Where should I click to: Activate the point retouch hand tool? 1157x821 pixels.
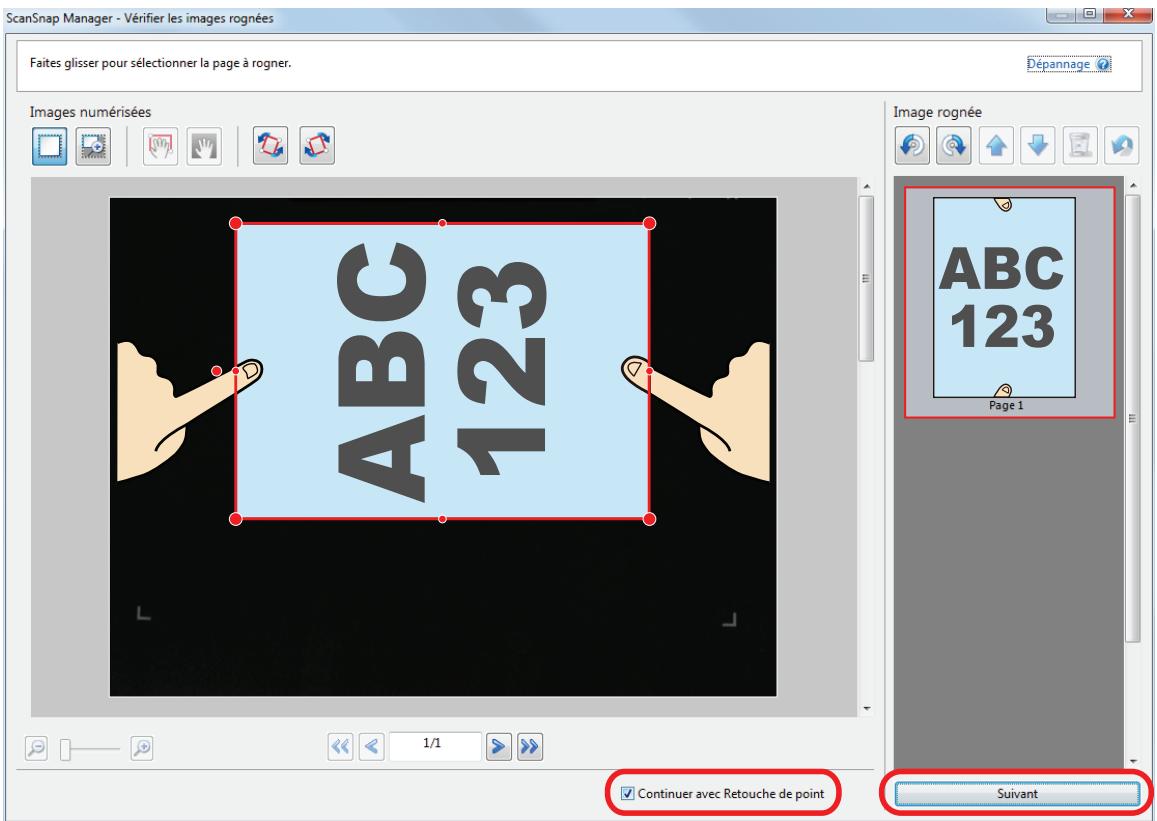click(160, 146)
